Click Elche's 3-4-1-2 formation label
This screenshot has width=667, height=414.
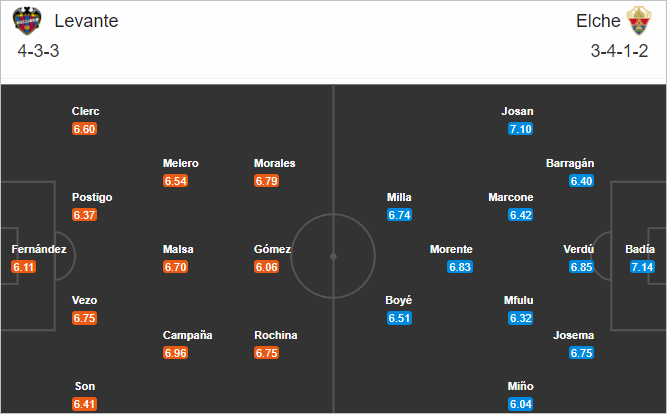(x=619, y=51)
